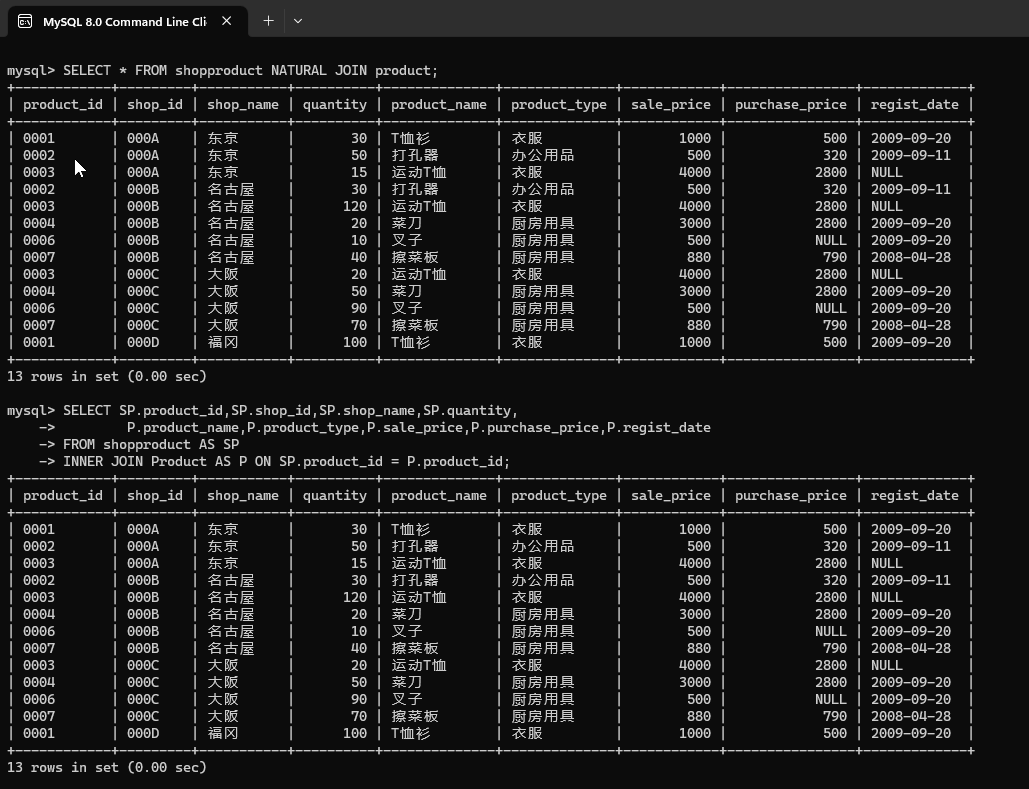This screenshot has height=789, width=1029.
Task: Click the shop_name header in the first result table
Action: tap(243, 104)
